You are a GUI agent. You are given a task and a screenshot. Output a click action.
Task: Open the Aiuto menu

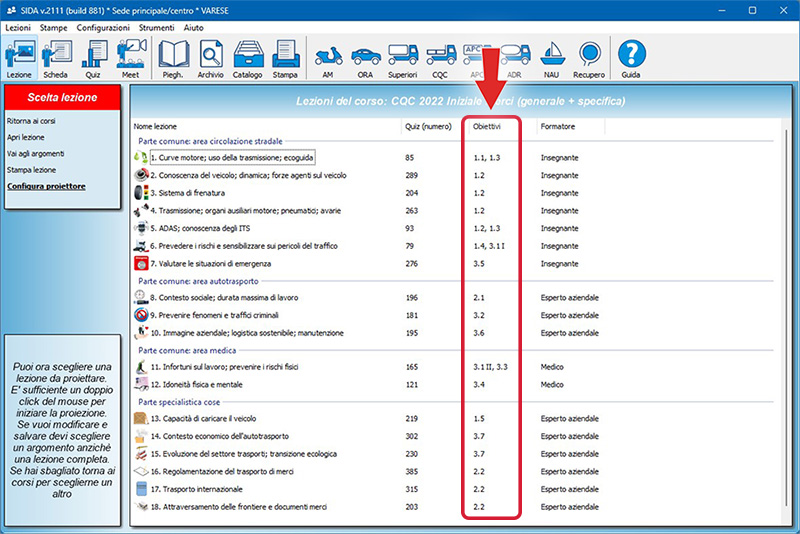(194, 28)
